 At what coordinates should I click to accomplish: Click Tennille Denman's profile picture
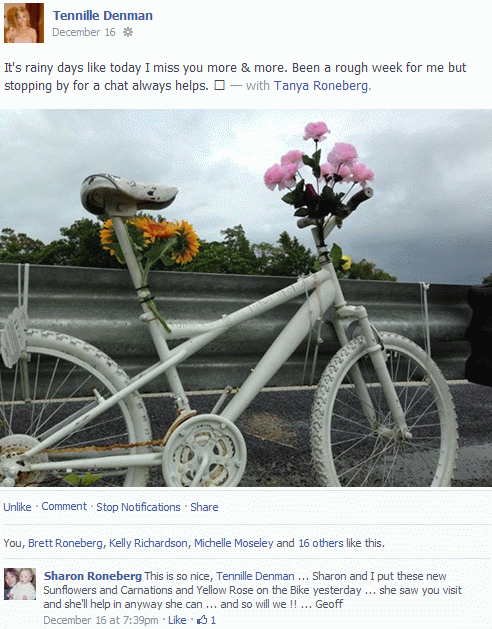click(x=24, y=23)
